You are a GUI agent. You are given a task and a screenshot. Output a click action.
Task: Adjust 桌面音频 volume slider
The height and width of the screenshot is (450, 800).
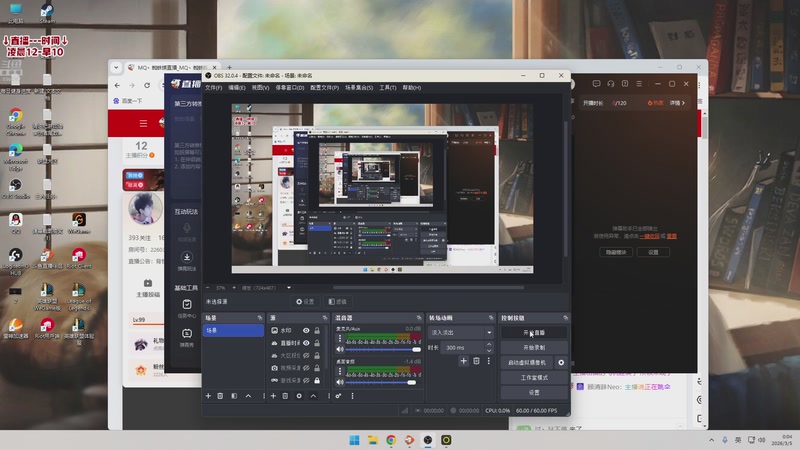coord(383,382)
